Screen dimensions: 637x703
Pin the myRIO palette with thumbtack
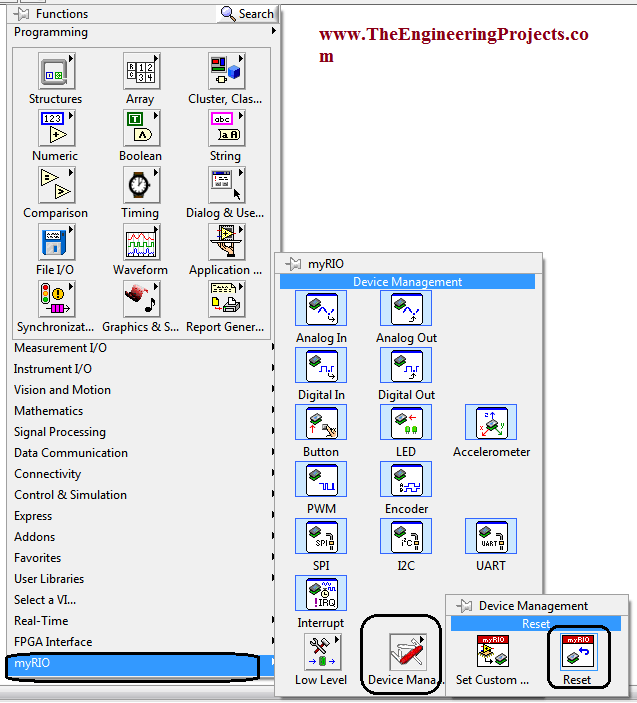[293, 264]
